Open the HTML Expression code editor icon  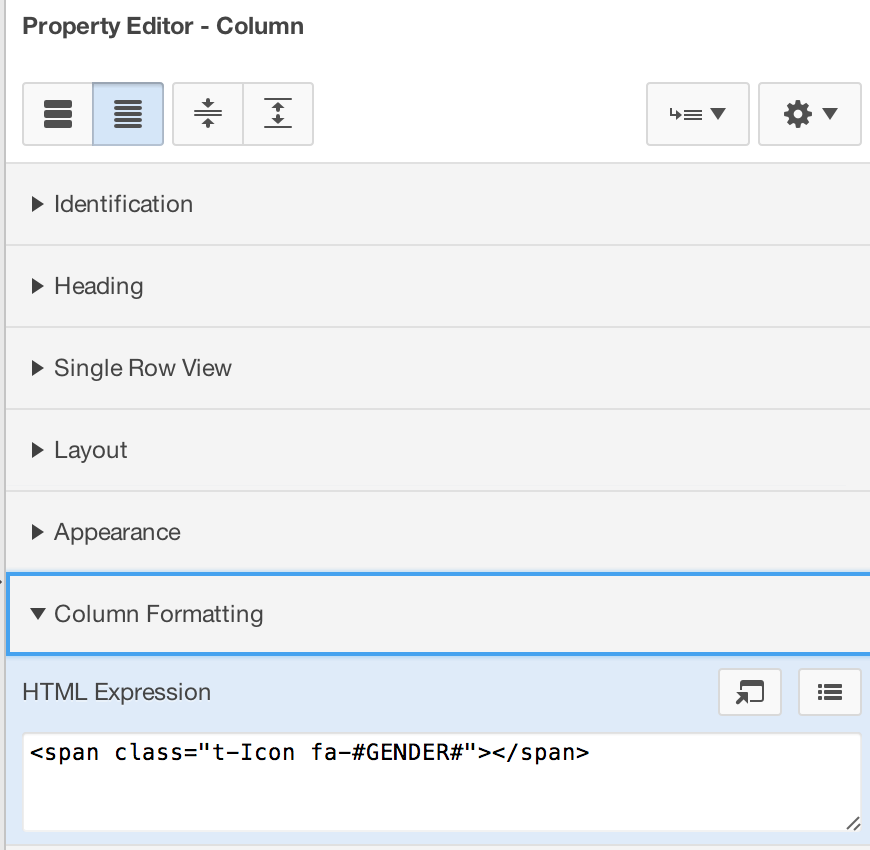pyautogui.click(x=749, y=692)
